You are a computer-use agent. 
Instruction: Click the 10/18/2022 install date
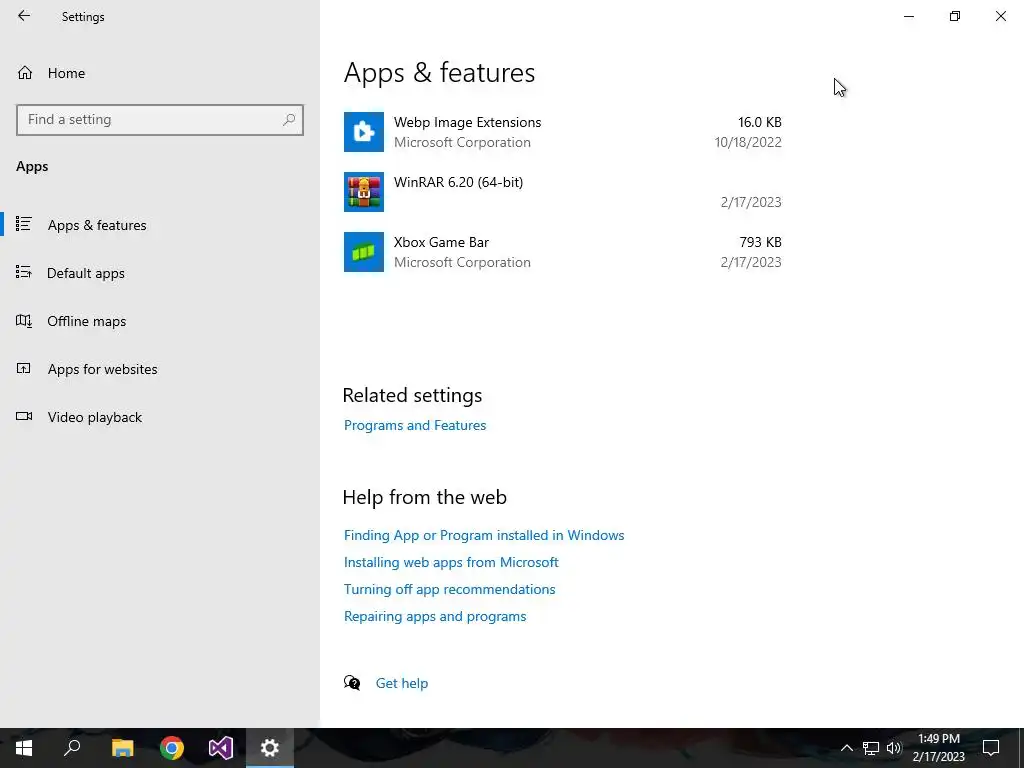point(748,142)
